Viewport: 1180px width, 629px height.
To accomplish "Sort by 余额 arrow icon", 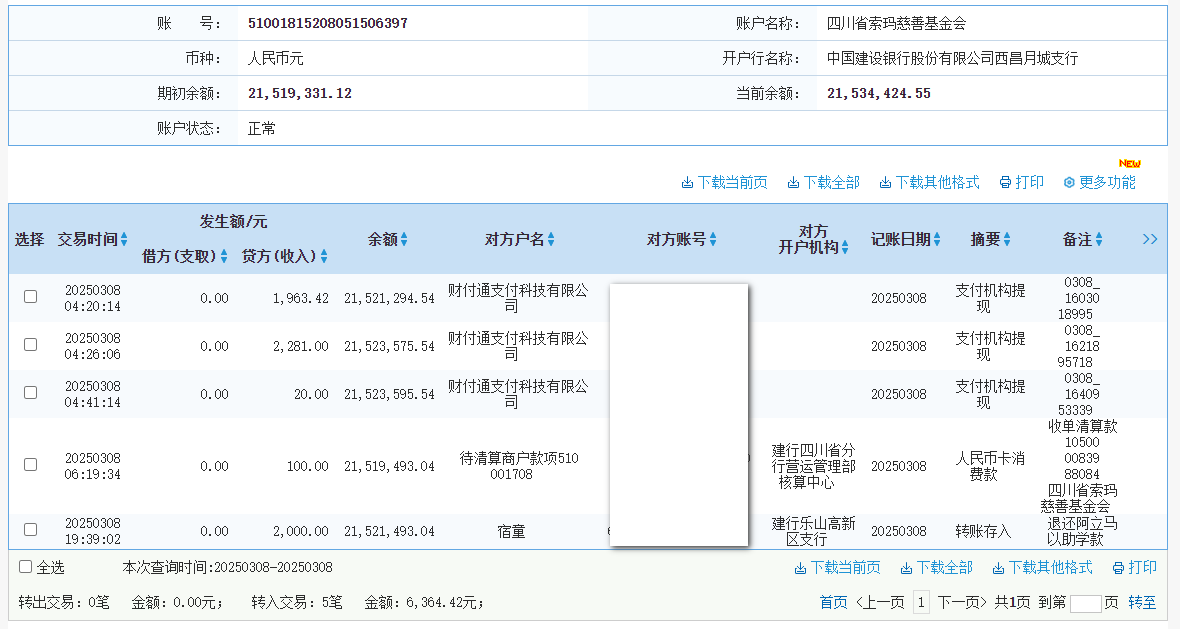I will pyautogui.click(x=404, y=240).
